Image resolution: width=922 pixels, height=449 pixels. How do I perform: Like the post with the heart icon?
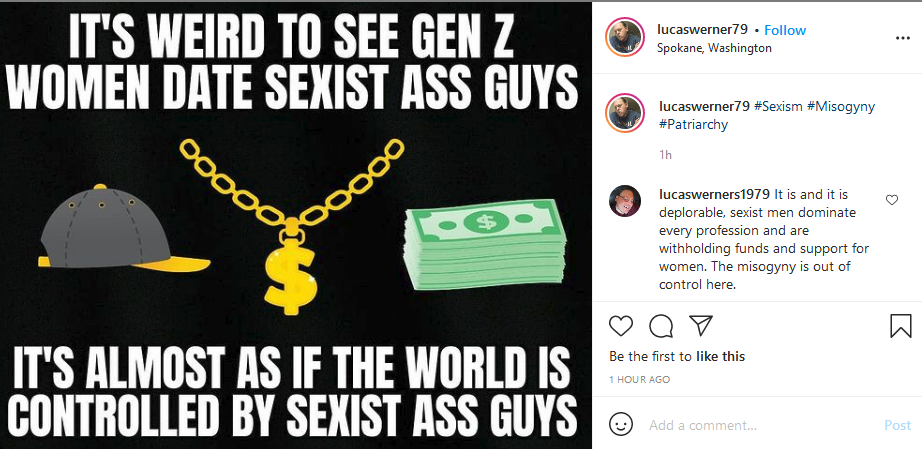[x=620, y=326]
